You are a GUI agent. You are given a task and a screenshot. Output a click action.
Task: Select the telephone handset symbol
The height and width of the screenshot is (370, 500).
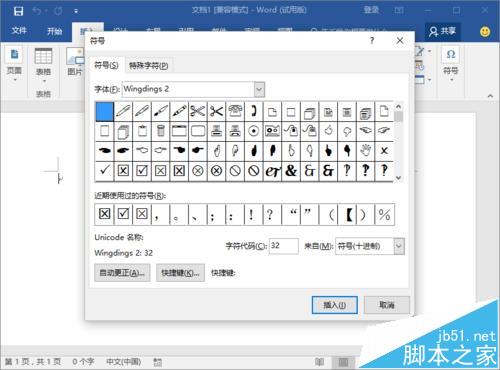coord(254,111)
